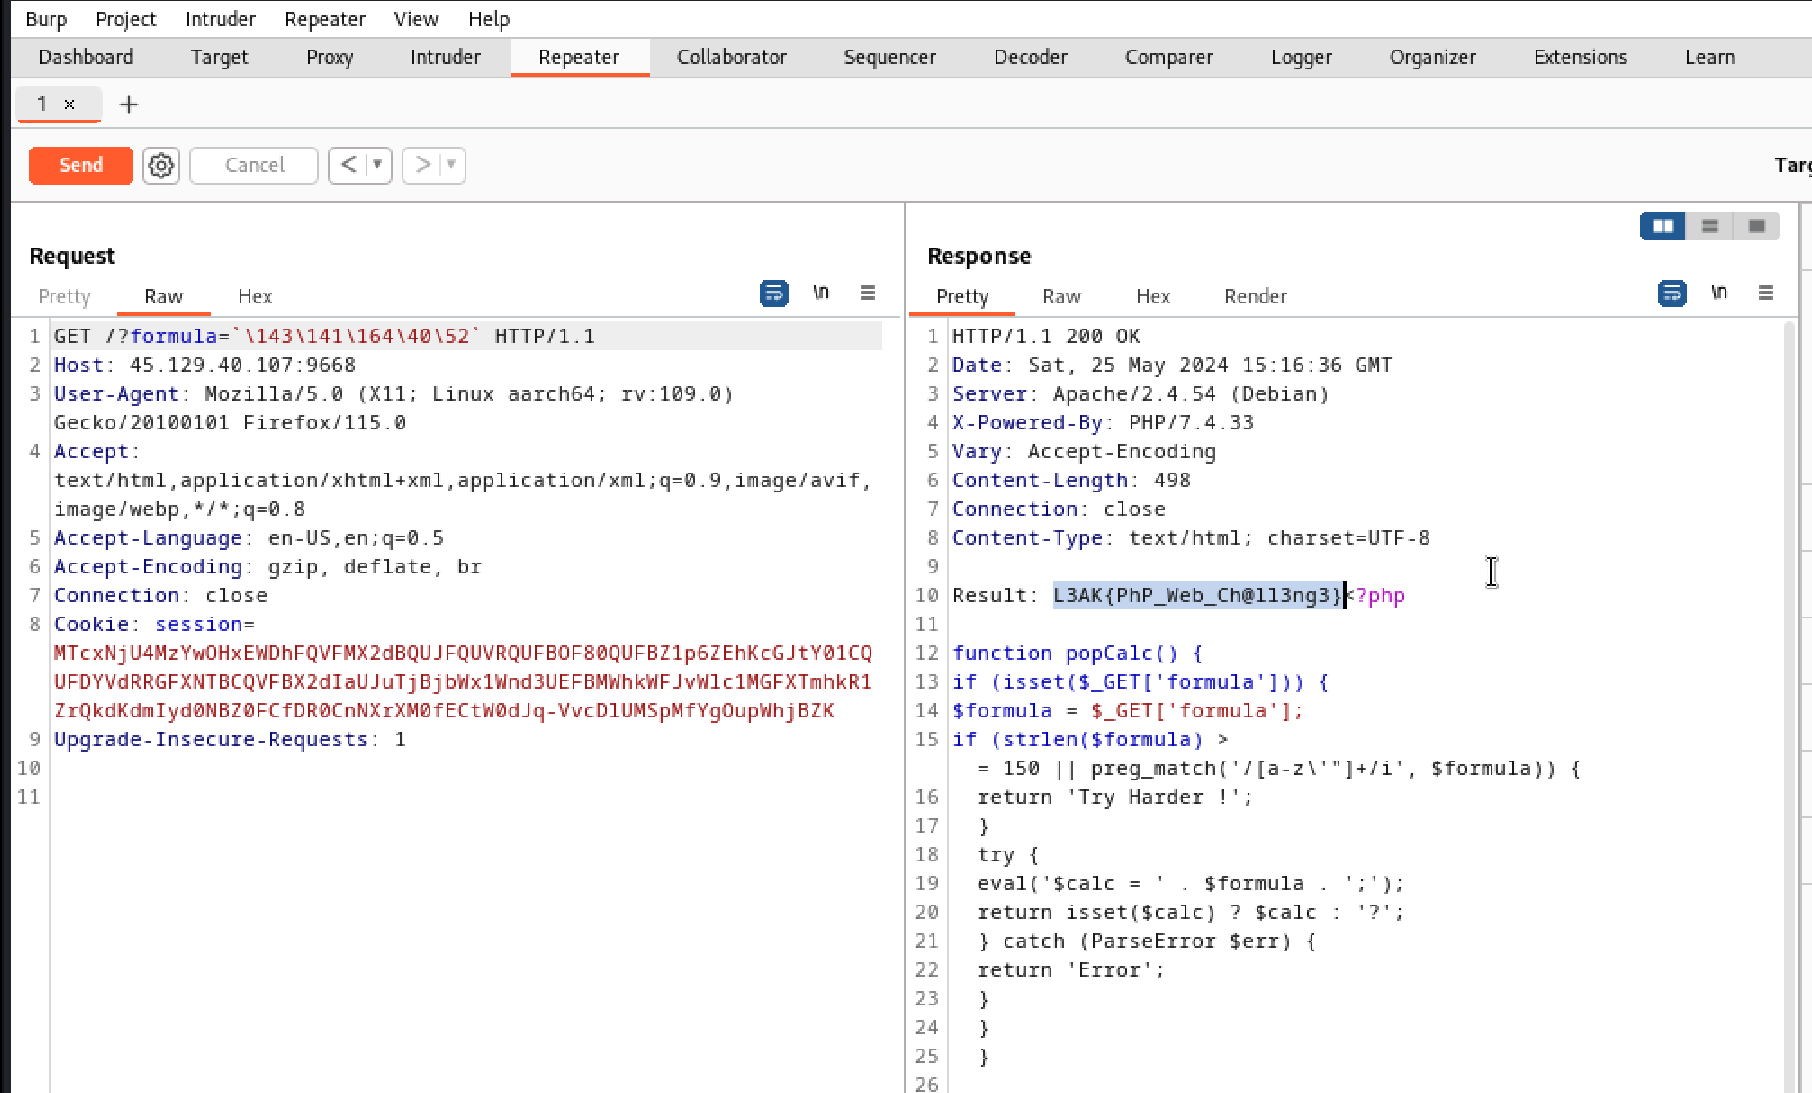Open Request pane options menu

868,293
